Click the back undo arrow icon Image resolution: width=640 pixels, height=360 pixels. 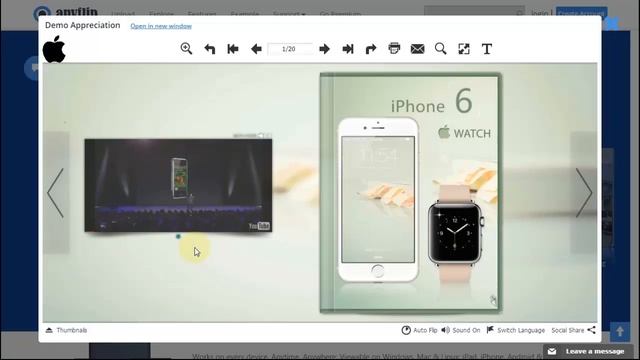point(209,49)
